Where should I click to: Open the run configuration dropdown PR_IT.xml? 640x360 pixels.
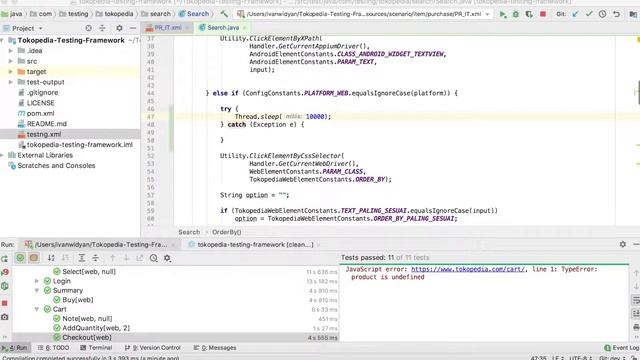pyautogui.click(x=364, y=14)
